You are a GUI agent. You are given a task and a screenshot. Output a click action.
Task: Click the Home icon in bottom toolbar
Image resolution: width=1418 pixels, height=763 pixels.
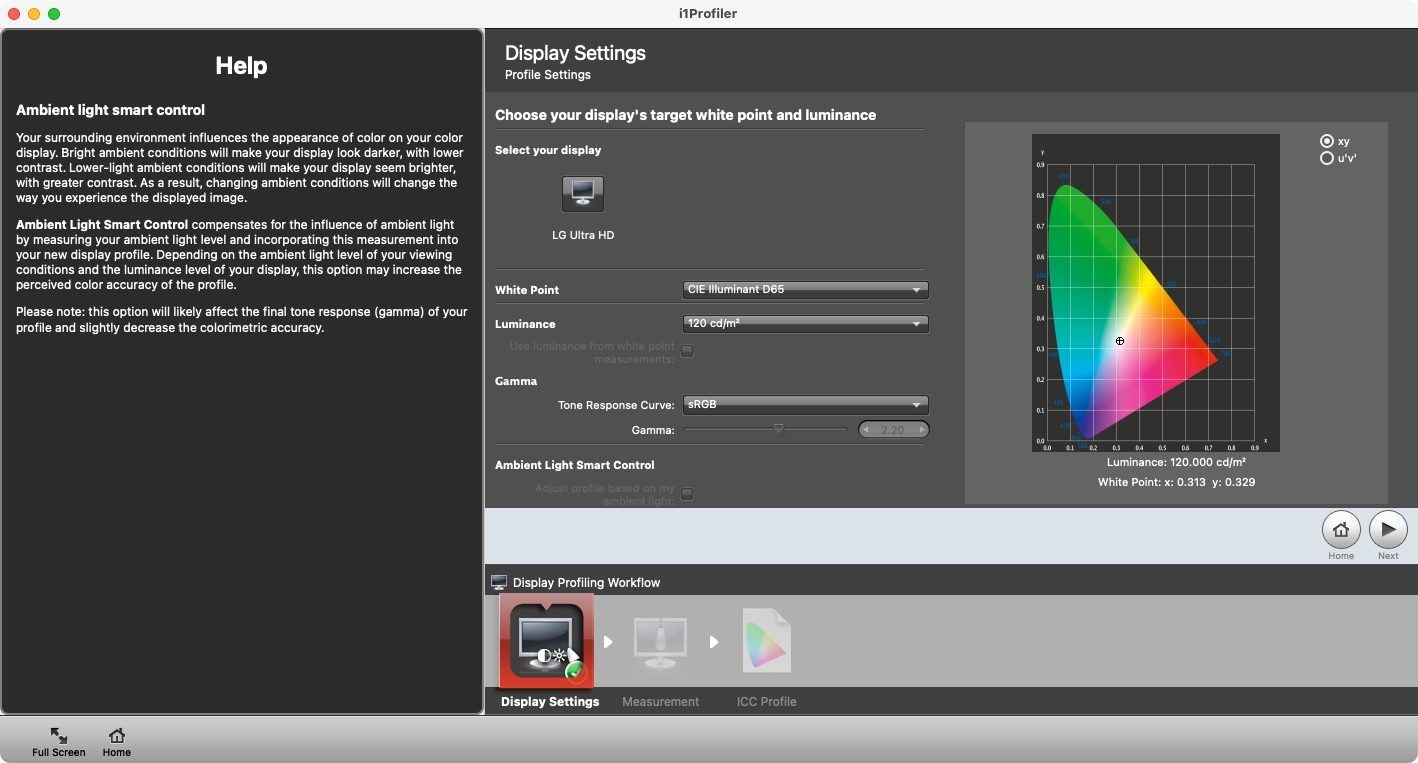click(x=117, y=741)
